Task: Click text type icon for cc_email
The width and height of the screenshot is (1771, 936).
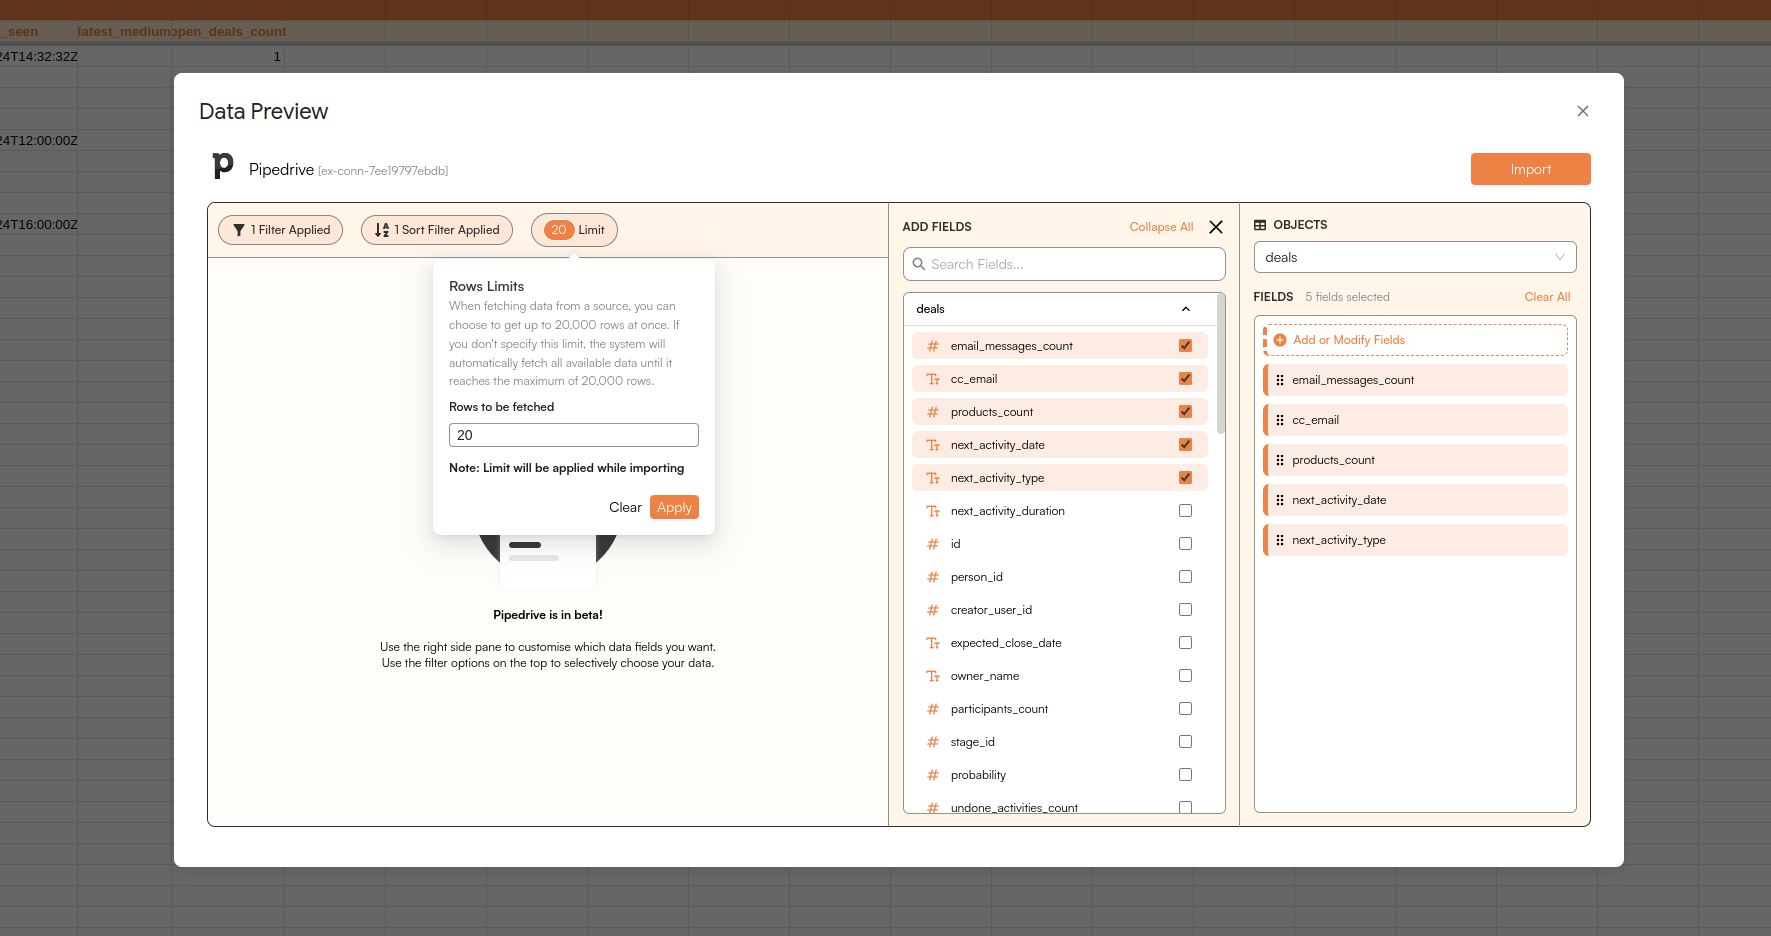Action: pyautogui.click(x=933, y=379)
